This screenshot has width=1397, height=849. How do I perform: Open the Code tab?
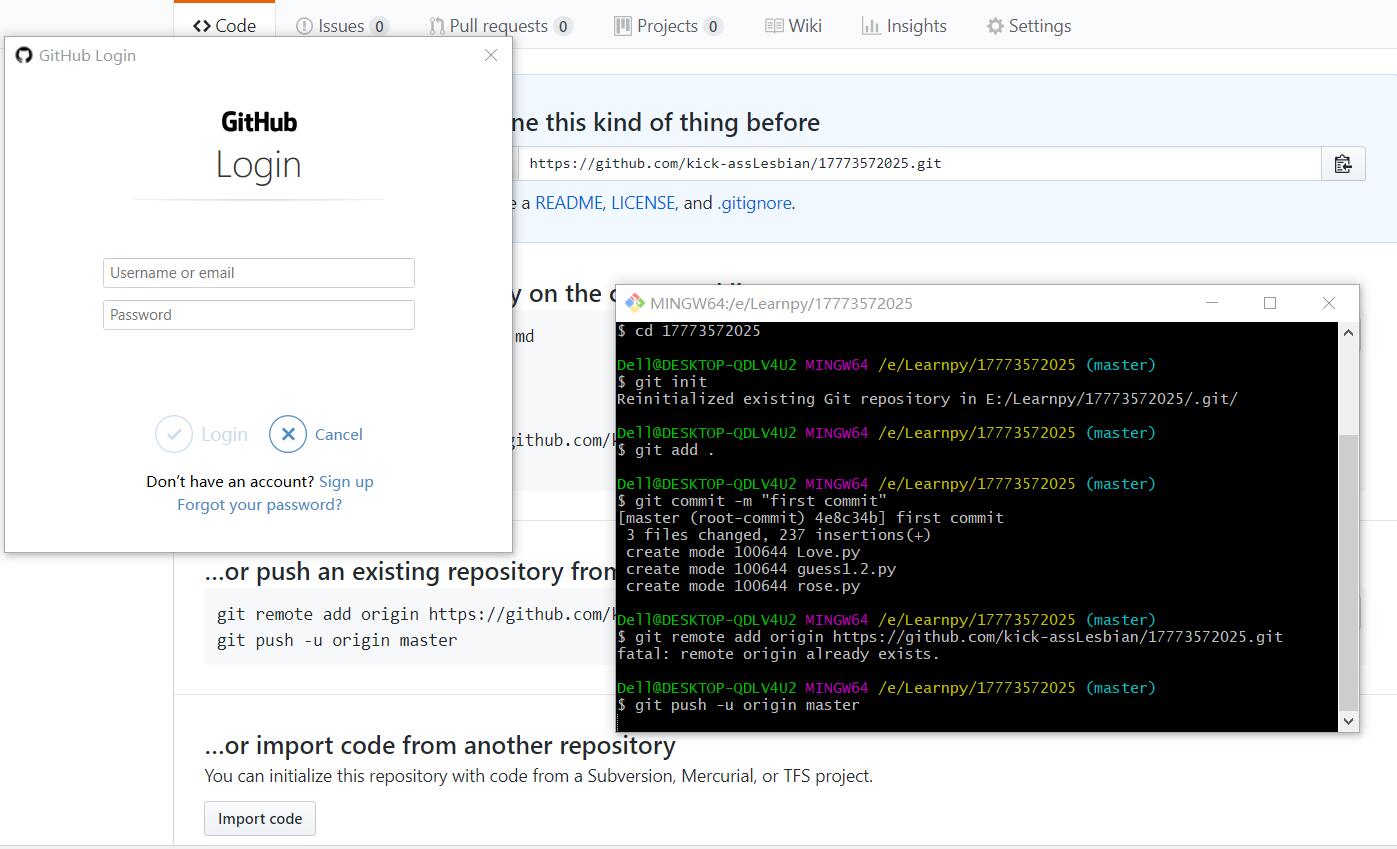224,26
